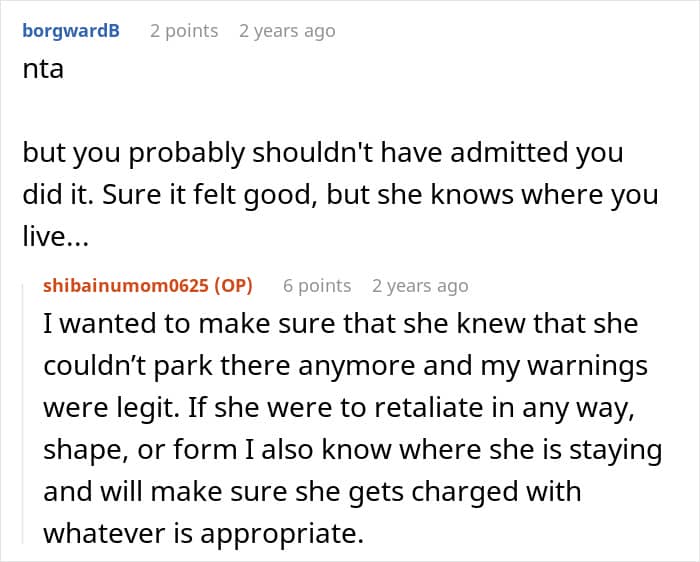700x562 pixels.
Task: Click the line starting "shape, or form"
Action: click(x=352, y=450)
